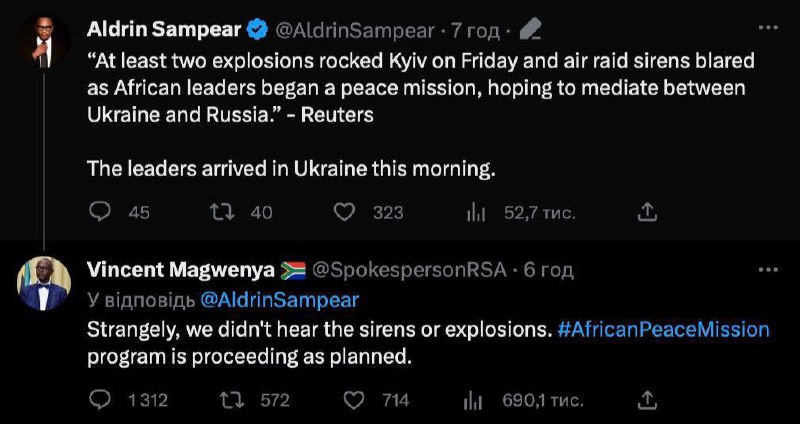Image resolution: width=800 pixels, height=424 pixels.
Task: View analytics of Aldrin Sampear's tweet
Action: 476,211
